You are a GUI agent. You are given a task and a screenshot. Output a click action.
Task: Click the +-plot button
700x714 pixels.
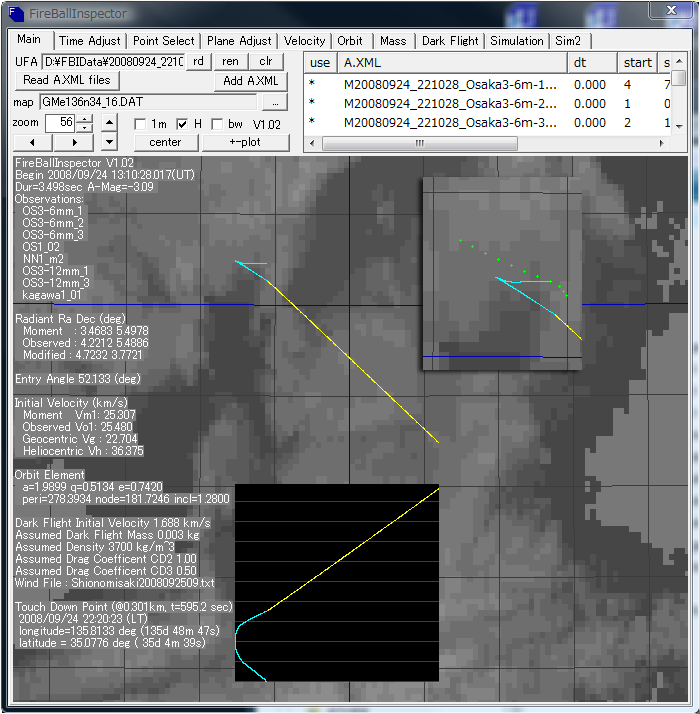(x=245, y=143)
